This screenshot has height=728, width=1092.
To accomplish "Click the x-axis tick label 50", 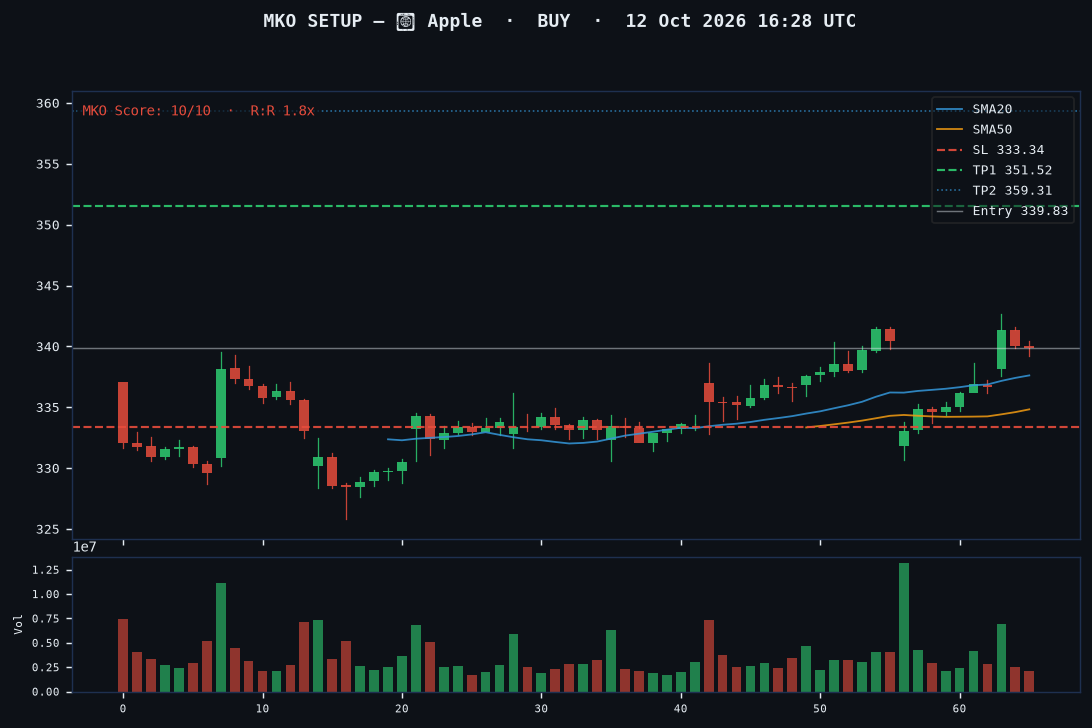I will (x=820, y=708).
